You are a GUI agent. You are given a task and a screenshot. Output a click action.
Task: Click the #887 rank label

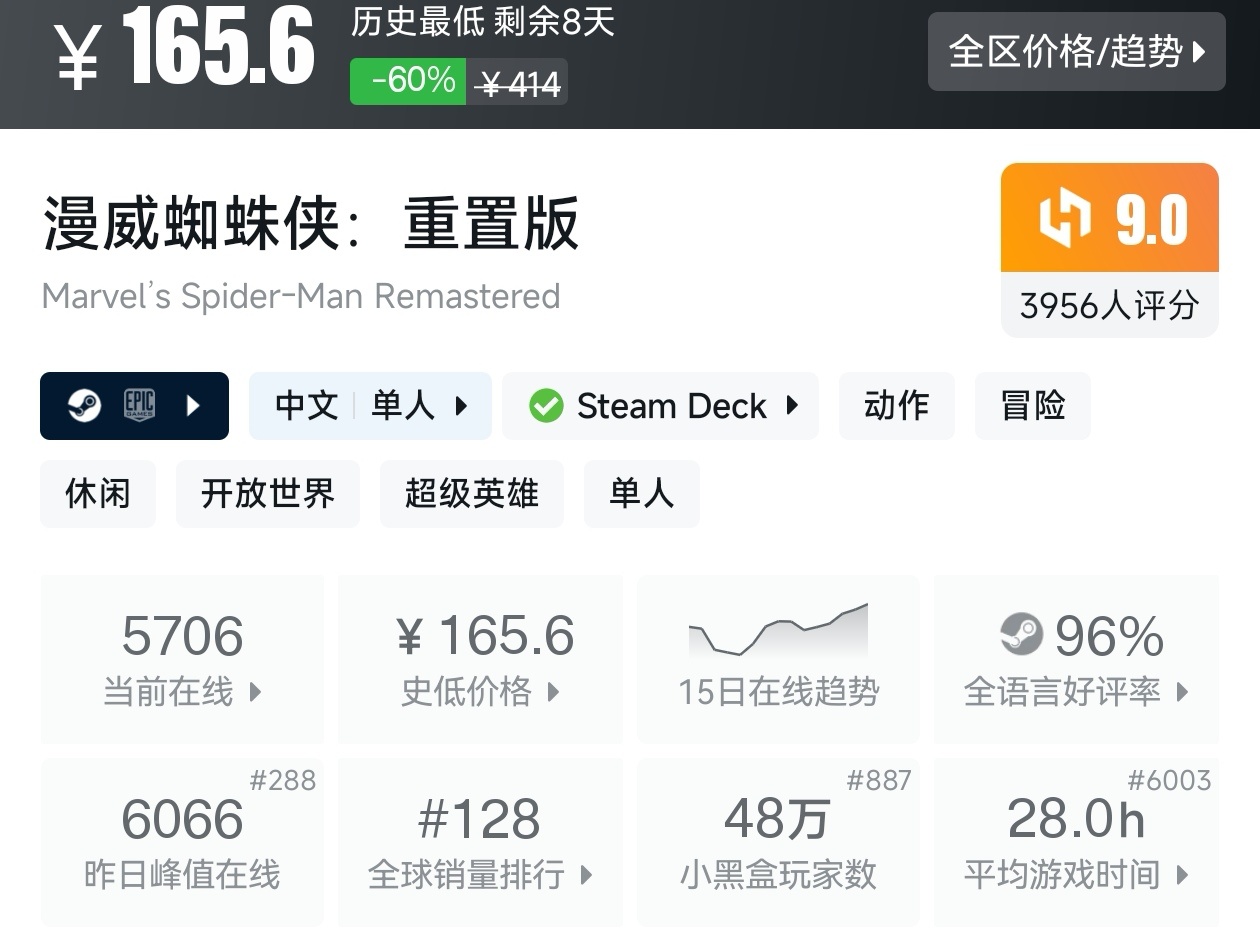click(879, 780)
